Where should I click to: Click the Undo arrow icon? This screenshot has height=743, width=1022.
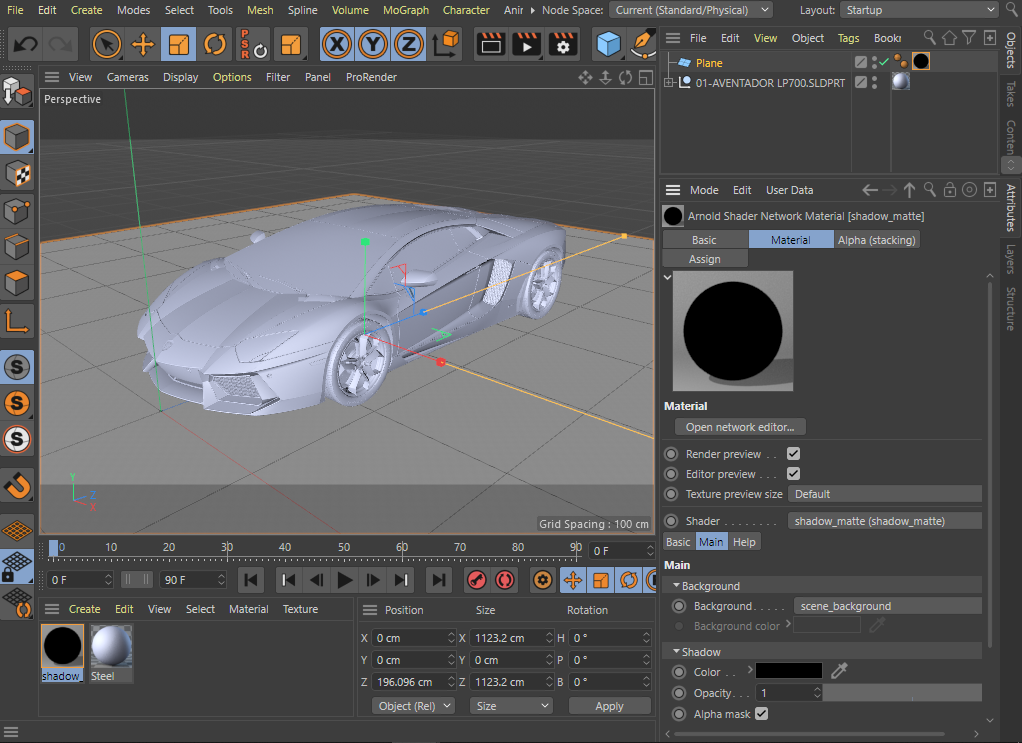pos(26,45)
